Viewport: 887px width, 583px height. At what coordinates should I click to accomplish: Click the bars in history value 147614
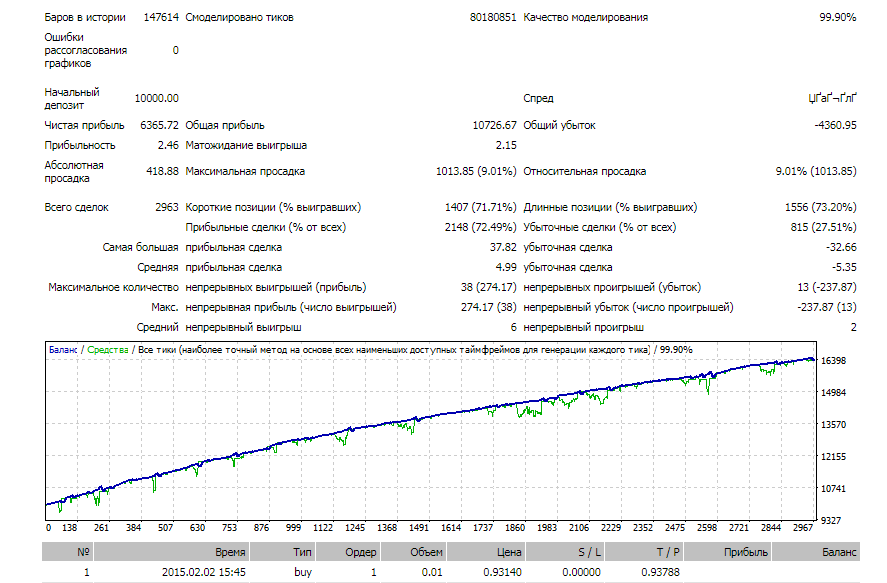tap(161, 18)
